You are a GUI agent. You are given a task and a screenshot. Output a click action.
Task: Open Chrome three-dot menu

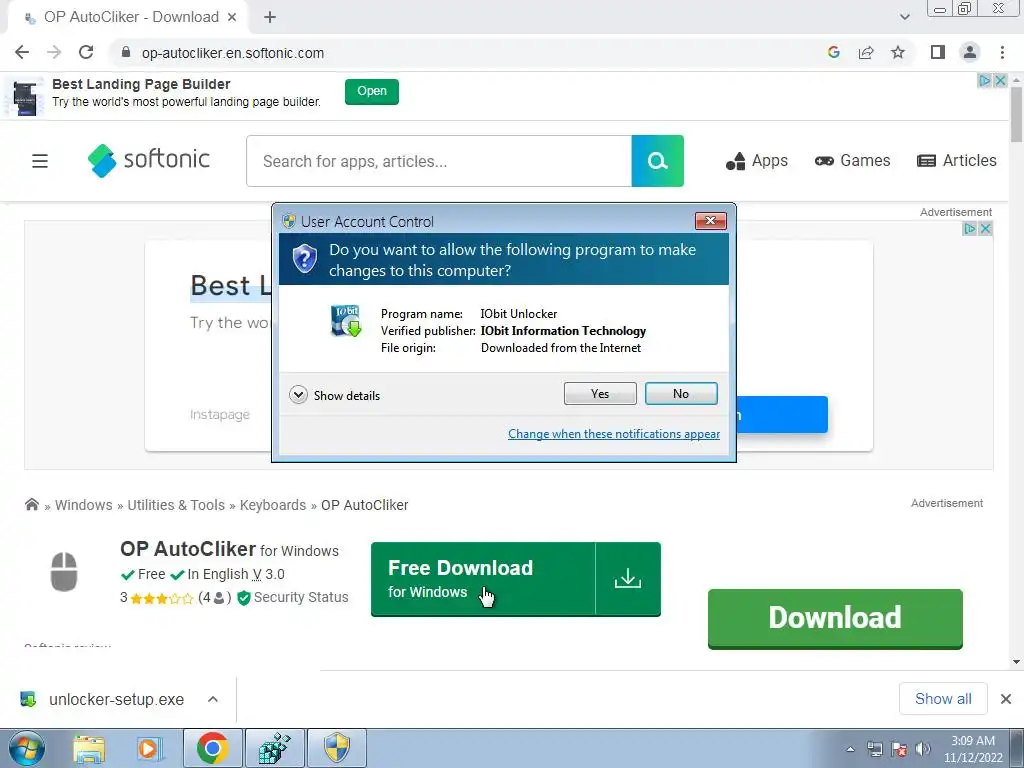click(1002, 52)
